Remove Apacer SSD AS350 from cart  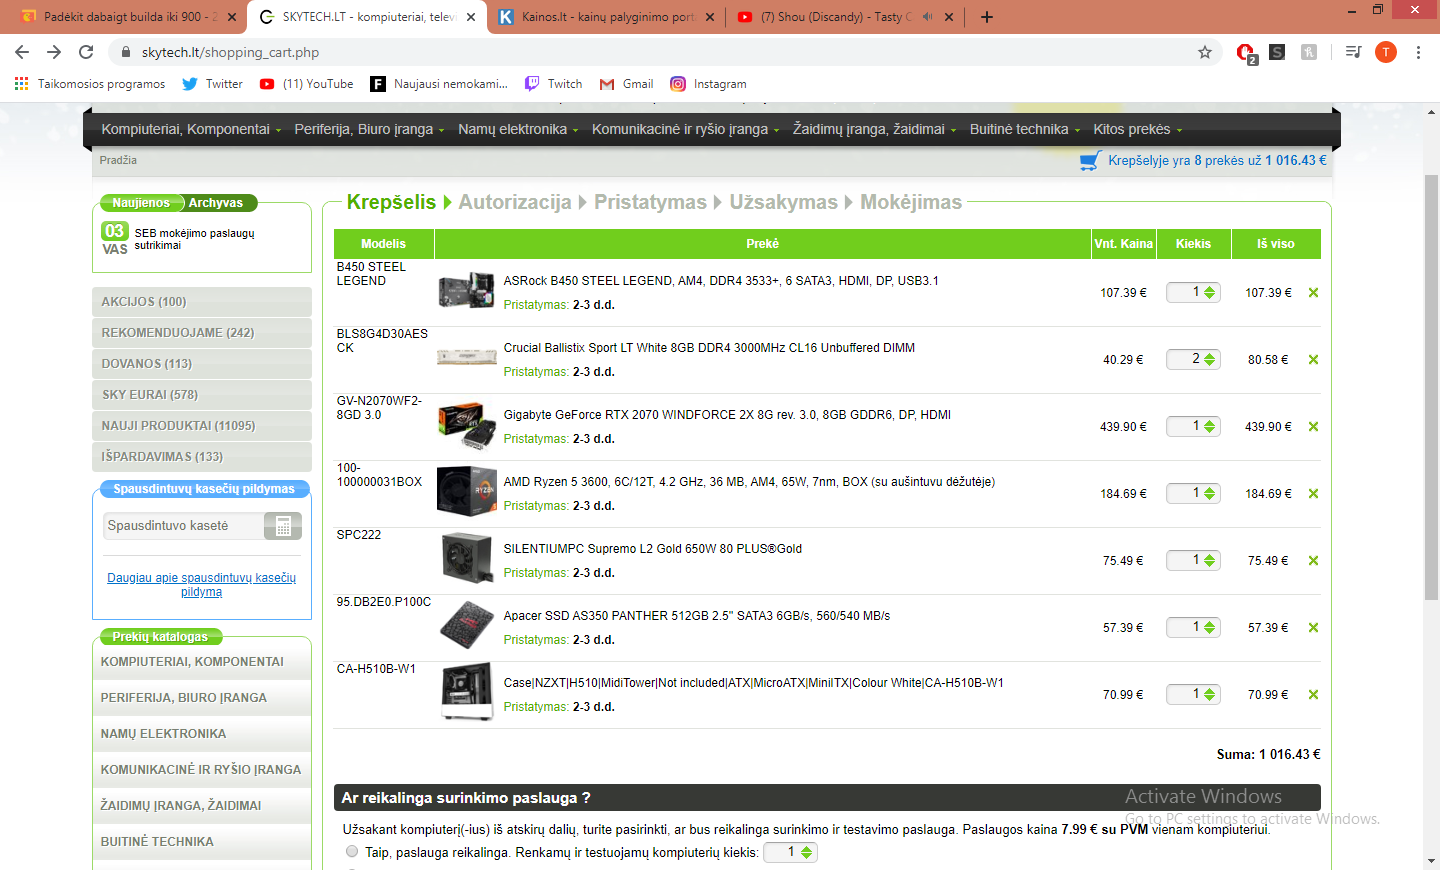[x=1313, y=628]
